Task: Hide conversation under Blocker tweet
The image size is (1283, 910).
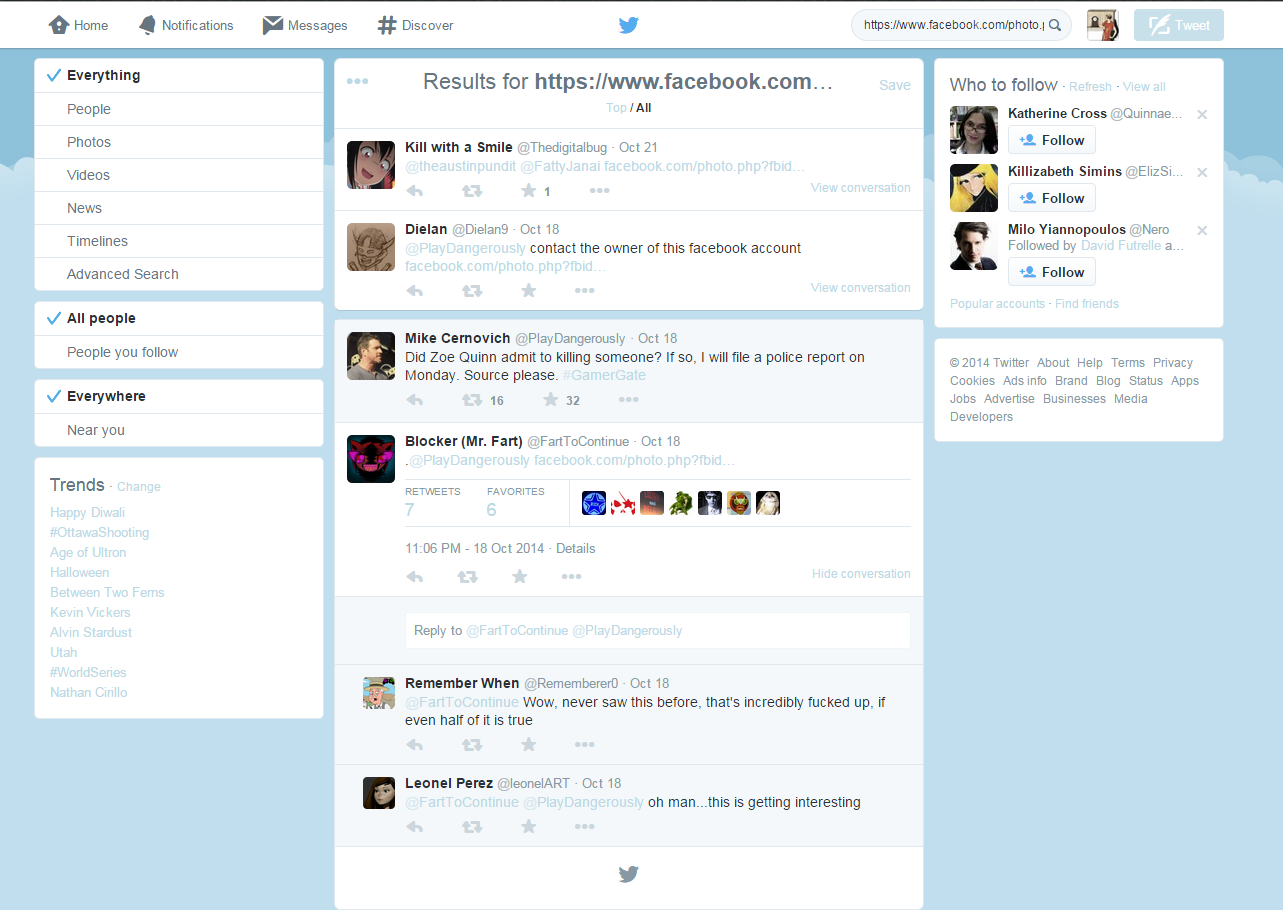Action: 860,574
